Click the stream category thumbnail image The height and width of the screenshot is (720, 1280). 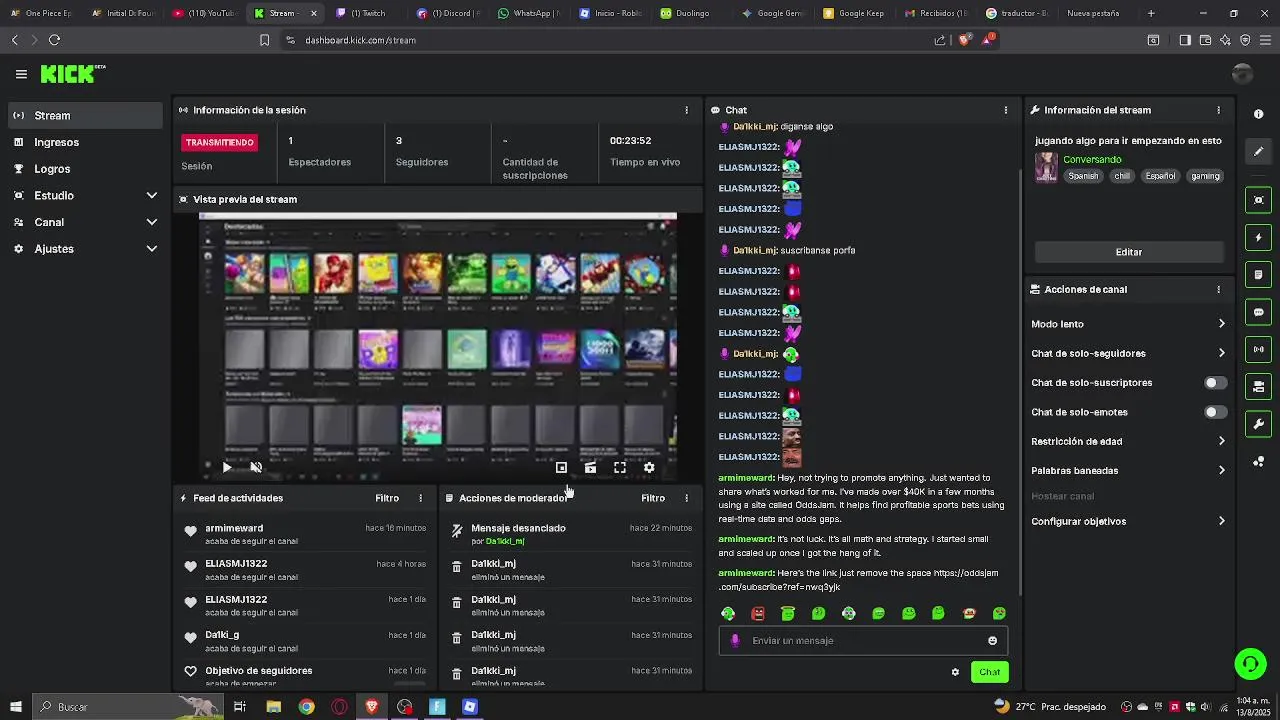pyautogui.click(x=1046, y=167)
